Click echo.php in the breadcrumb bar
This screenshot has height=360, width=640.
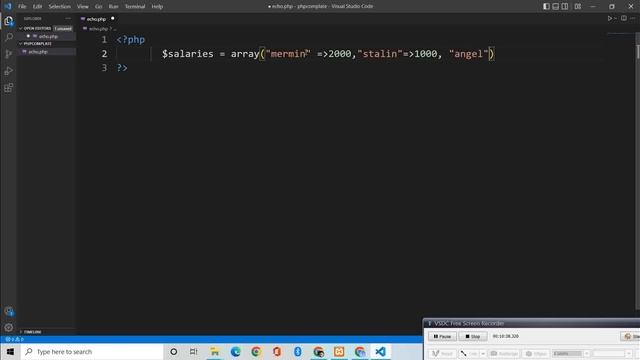[x=98, y=29]
